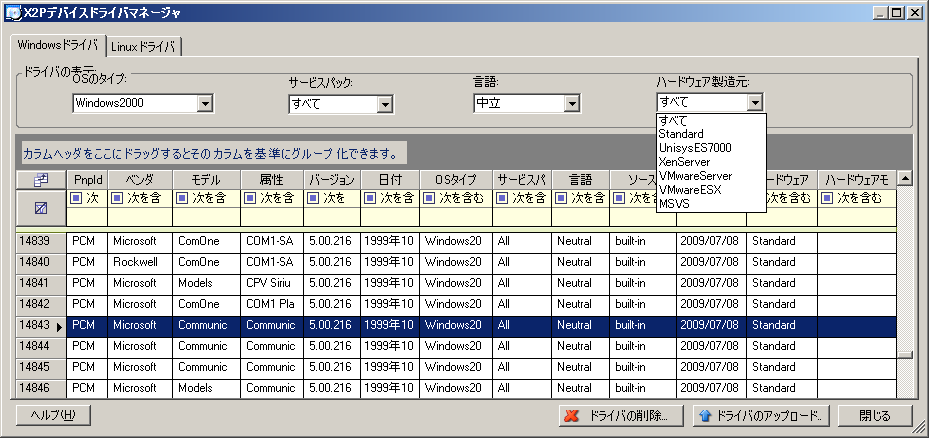Select UnisysES7000 in the manufacturer list
The width and height of the screenshot is (929, 438).
(x=712, y=148)
